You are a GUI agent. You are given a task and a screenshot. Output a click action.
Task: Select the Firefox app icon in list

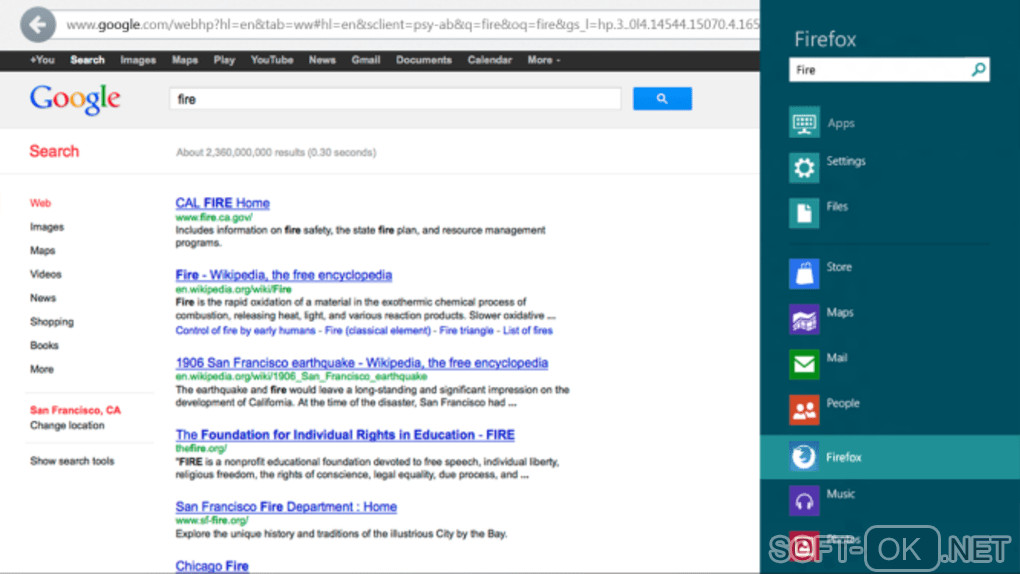[804, 457]
